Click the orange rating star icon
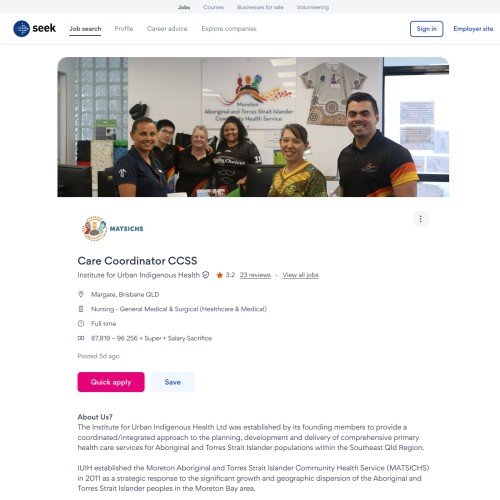 click(220, 275)
